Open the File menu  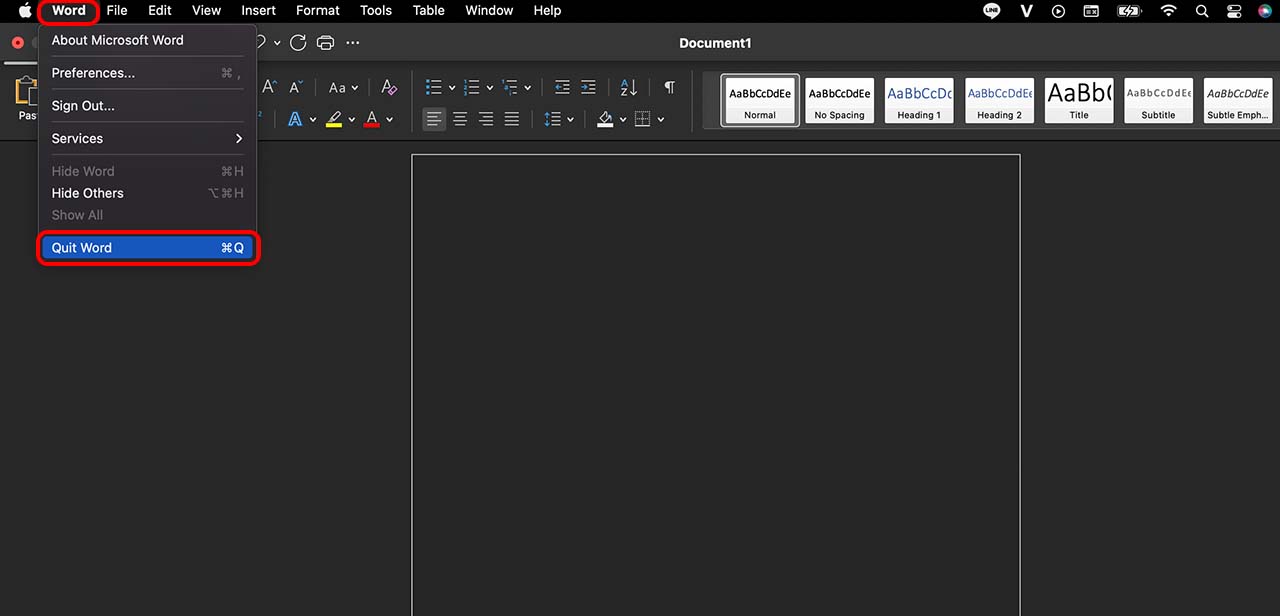tap(117, 11)
